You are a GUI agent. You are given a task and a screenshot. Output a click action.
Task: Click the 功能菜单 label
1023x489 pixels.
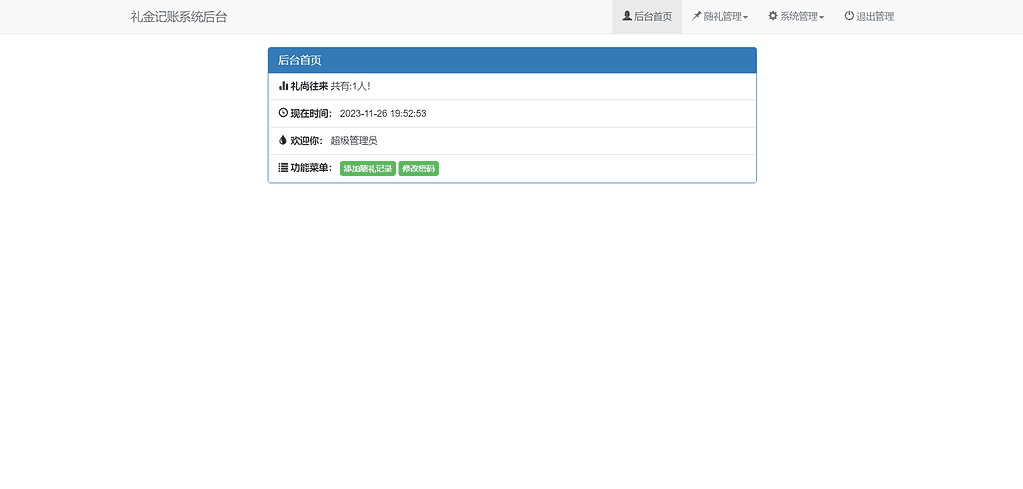tap(311, 168)
